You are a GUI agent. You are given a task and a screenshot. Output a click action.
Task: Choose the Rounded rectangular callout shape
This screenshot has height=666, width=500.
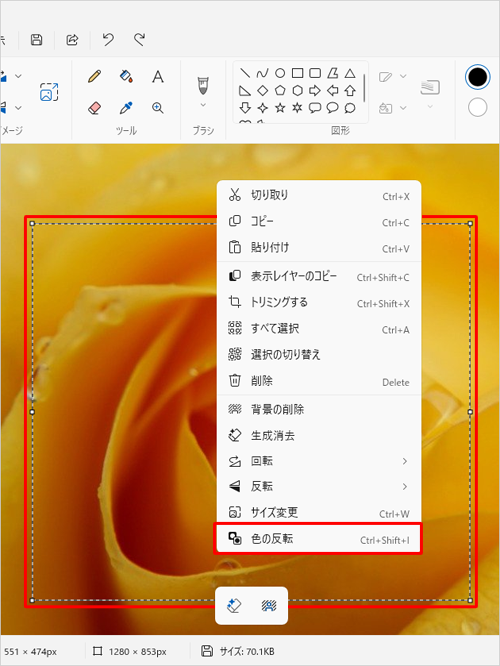[x=315, y=108]
